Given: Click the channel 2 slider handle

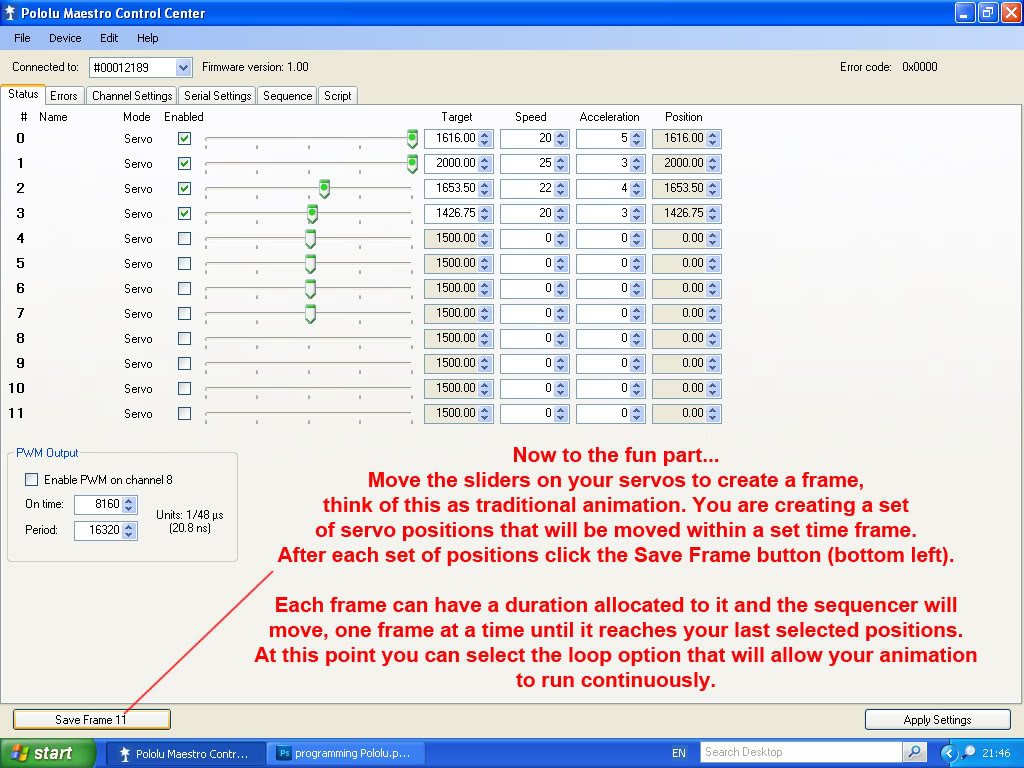Looking at the screenshot, I should pos(324,189).
